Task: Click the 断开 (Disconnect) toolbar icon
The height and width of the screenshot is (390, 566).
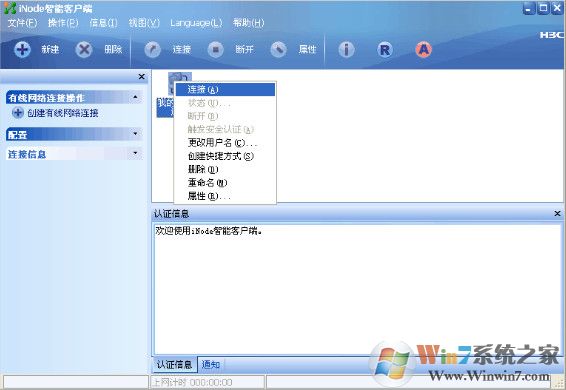Action: tap(215, 49)
